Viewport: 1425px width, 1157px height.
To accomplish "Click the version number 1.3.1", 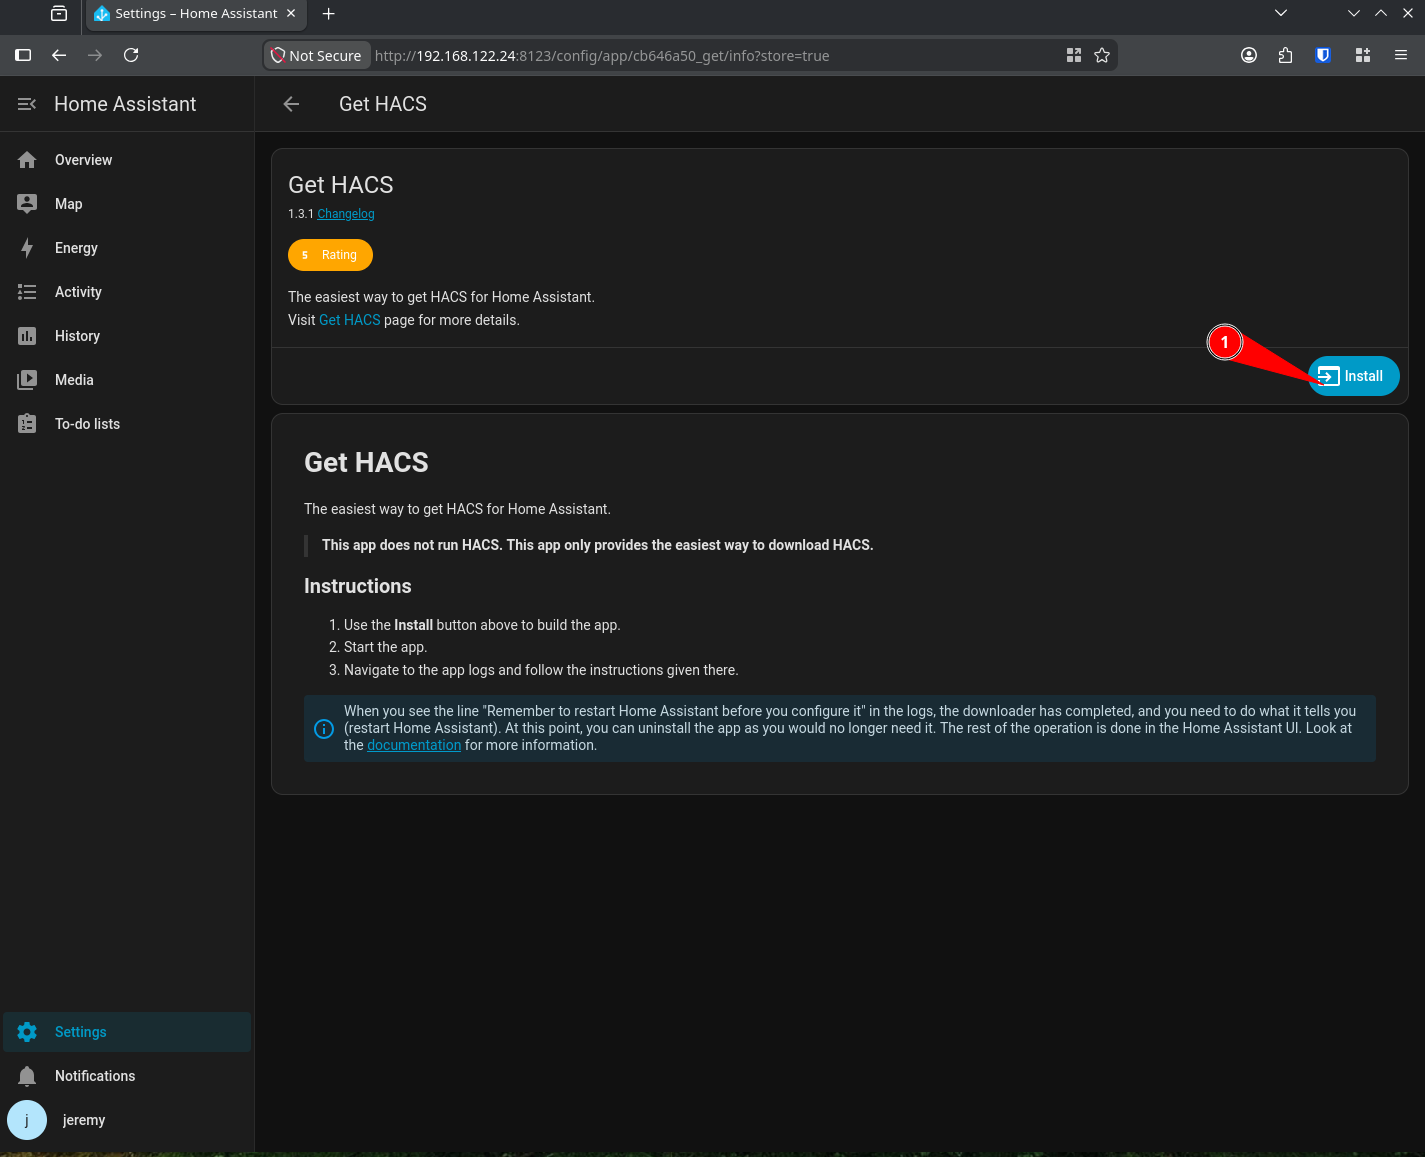I will tap(301, 214).
